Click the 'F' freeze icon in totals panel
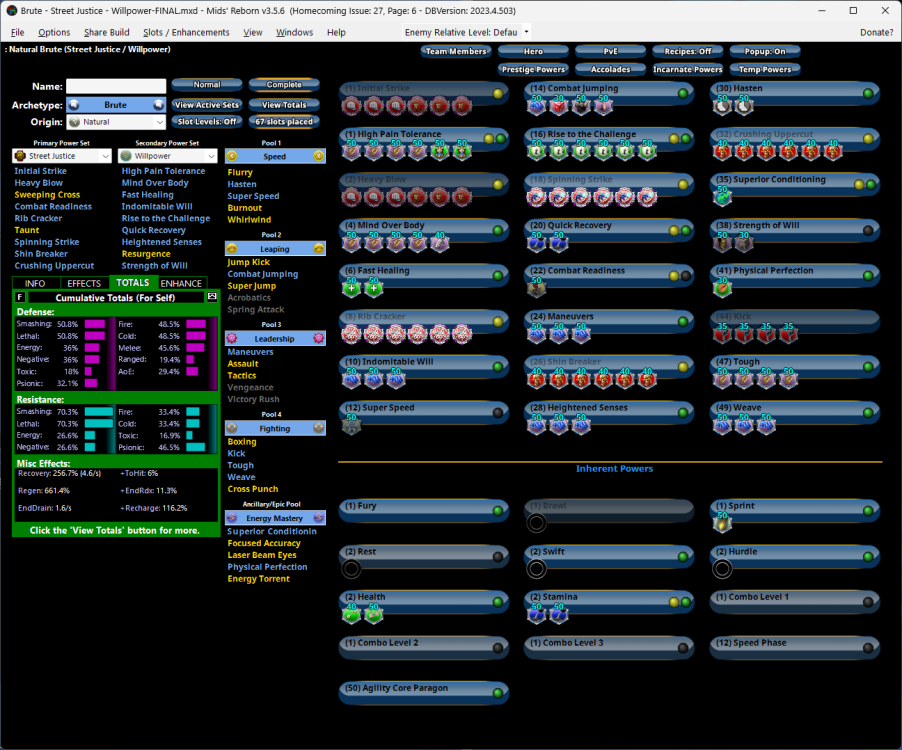This screenshot has height=750, width=902. [x=21, y=297]
